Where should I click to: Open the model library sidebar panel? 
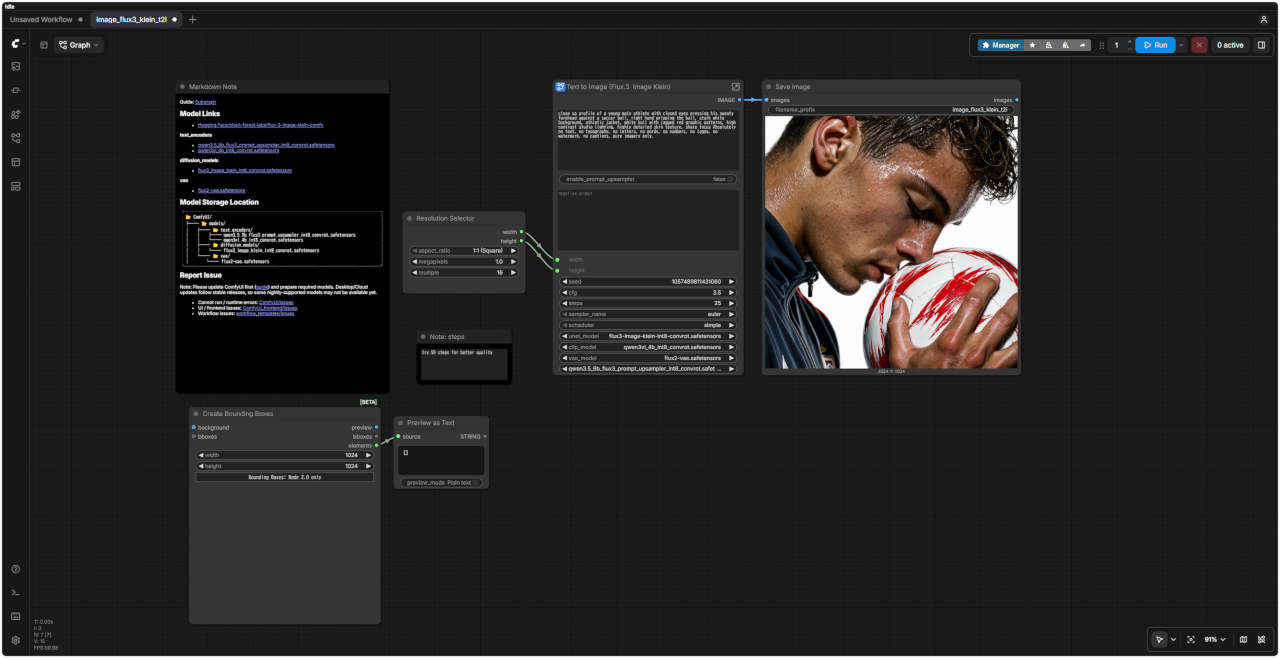pos(16,115)
